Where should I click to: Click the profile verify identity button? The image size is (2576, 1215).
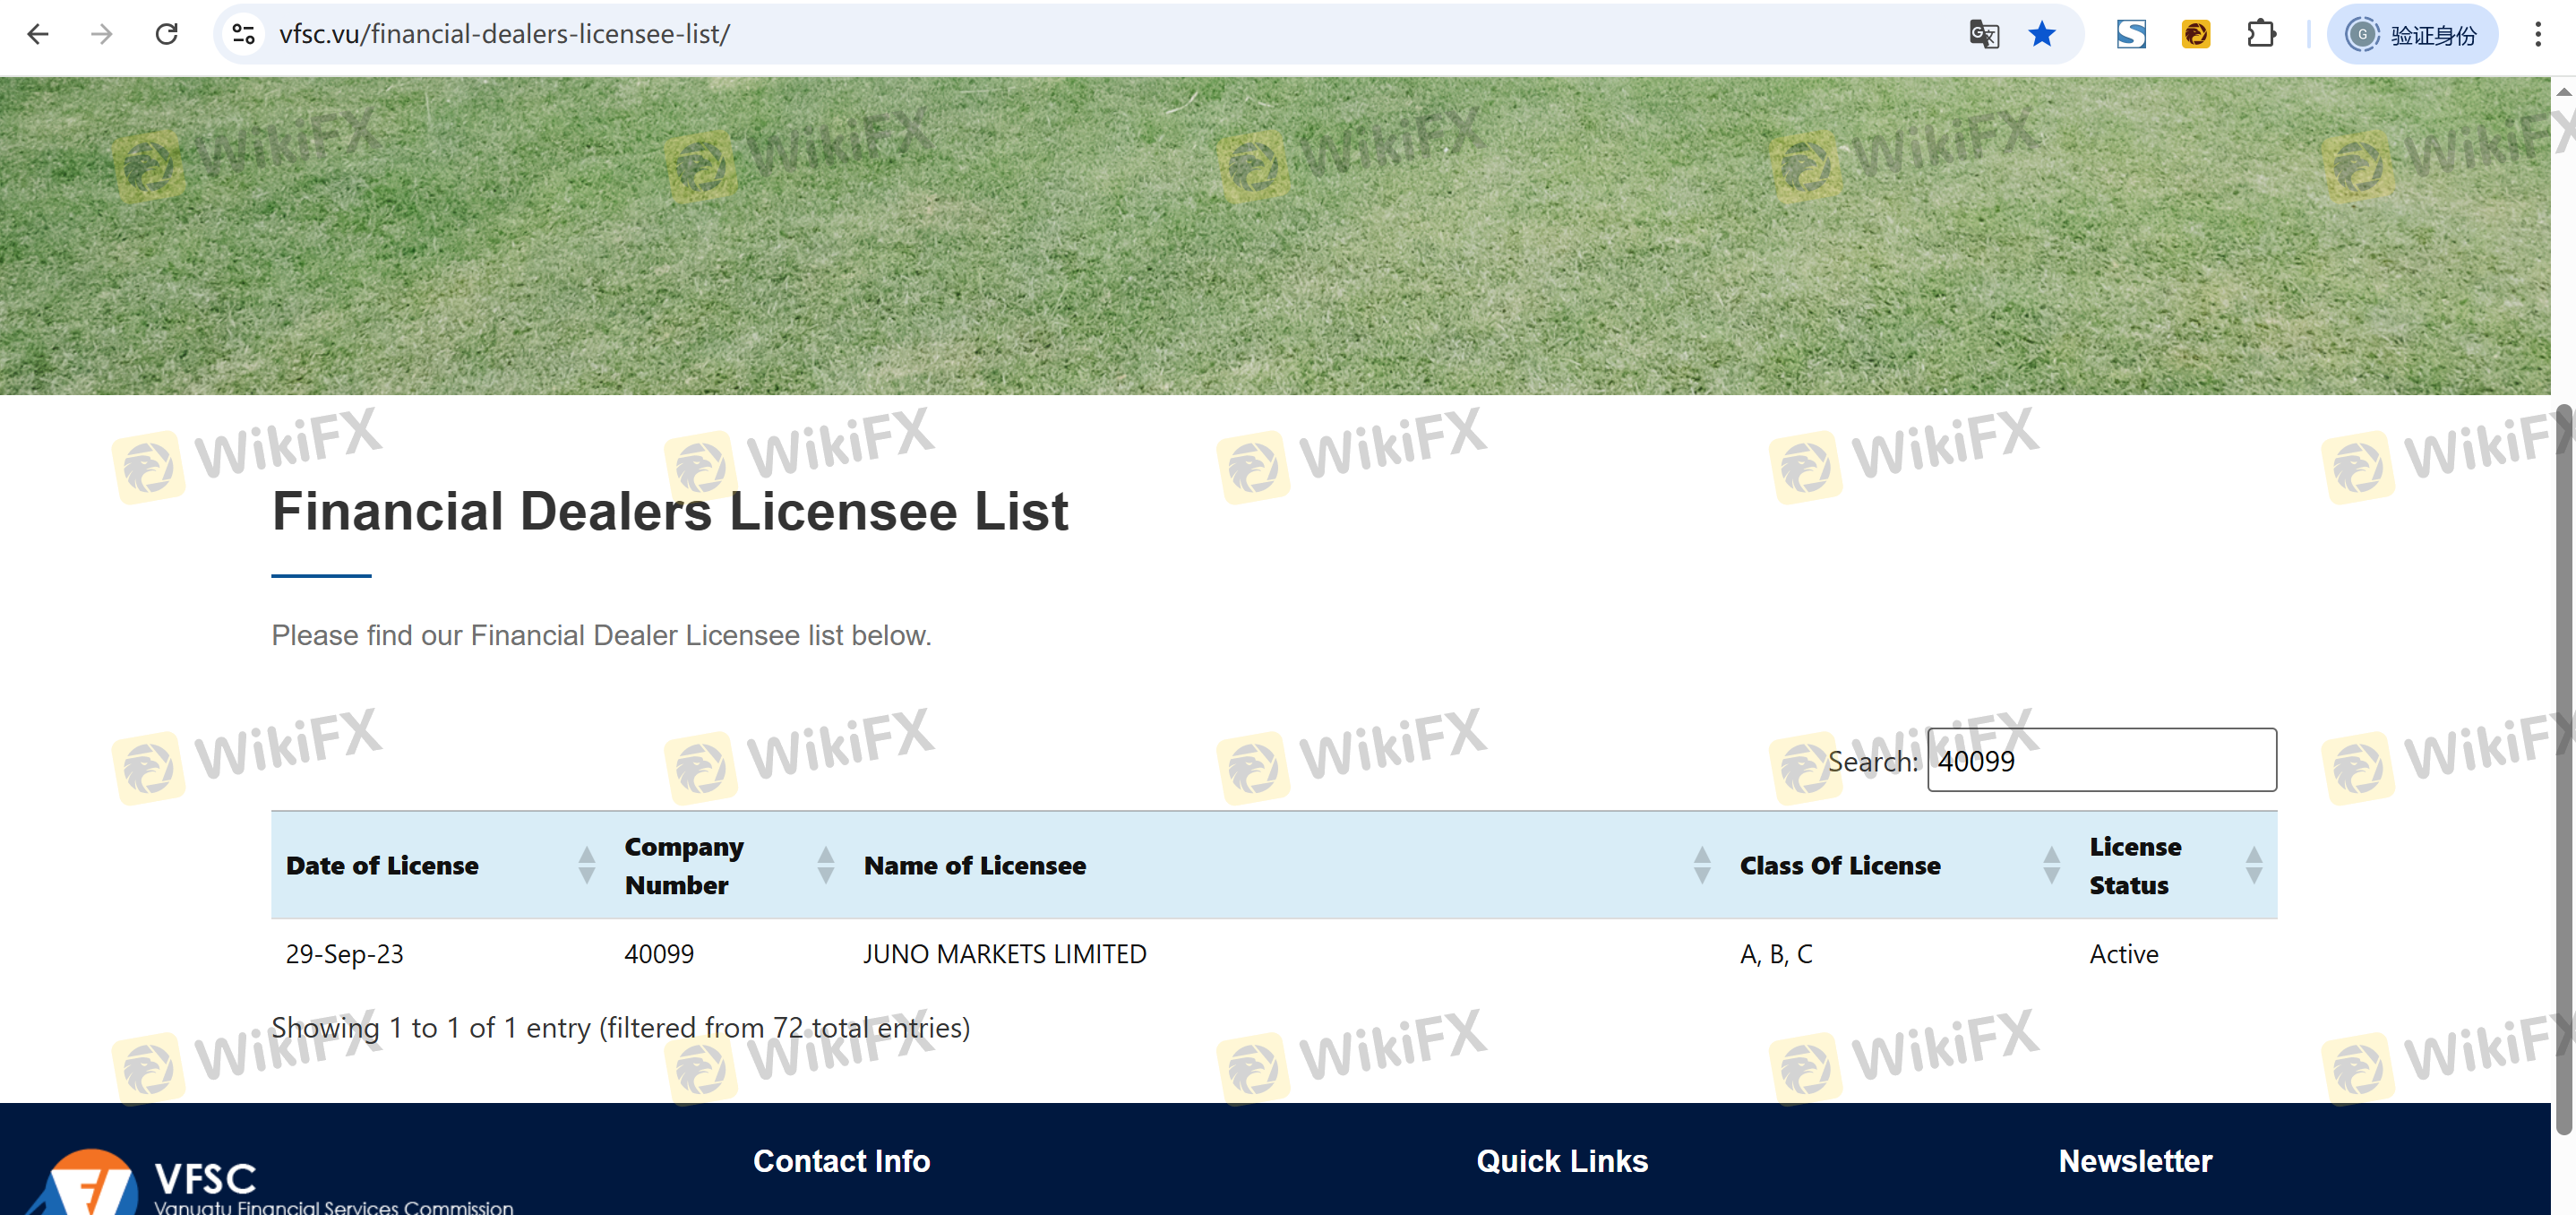click(2411, 34)
